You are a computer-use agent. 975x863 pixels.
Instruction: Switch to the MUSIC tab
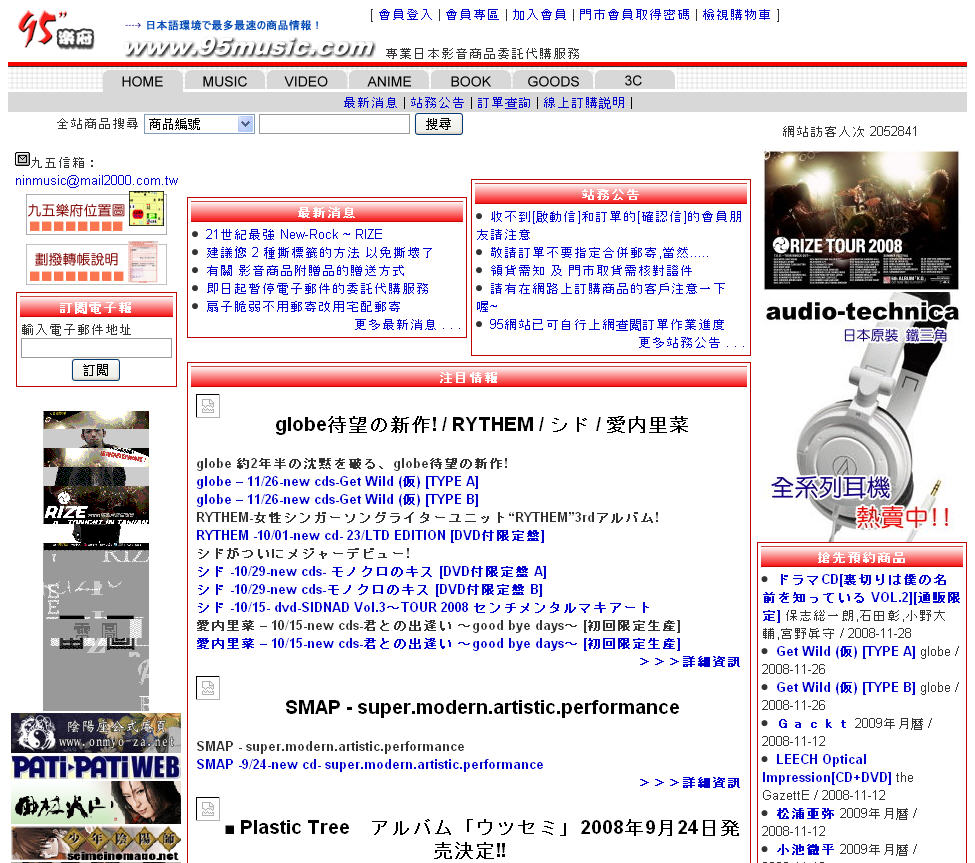(x=224, y=81)
